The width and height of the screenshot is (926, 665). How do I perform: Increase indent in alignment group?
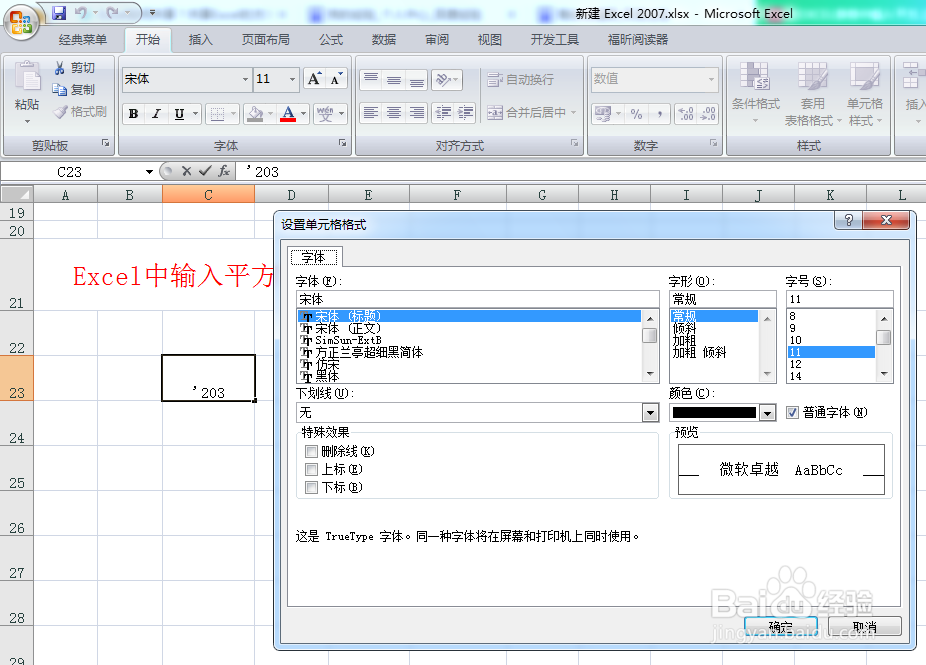tap(465, 112)
